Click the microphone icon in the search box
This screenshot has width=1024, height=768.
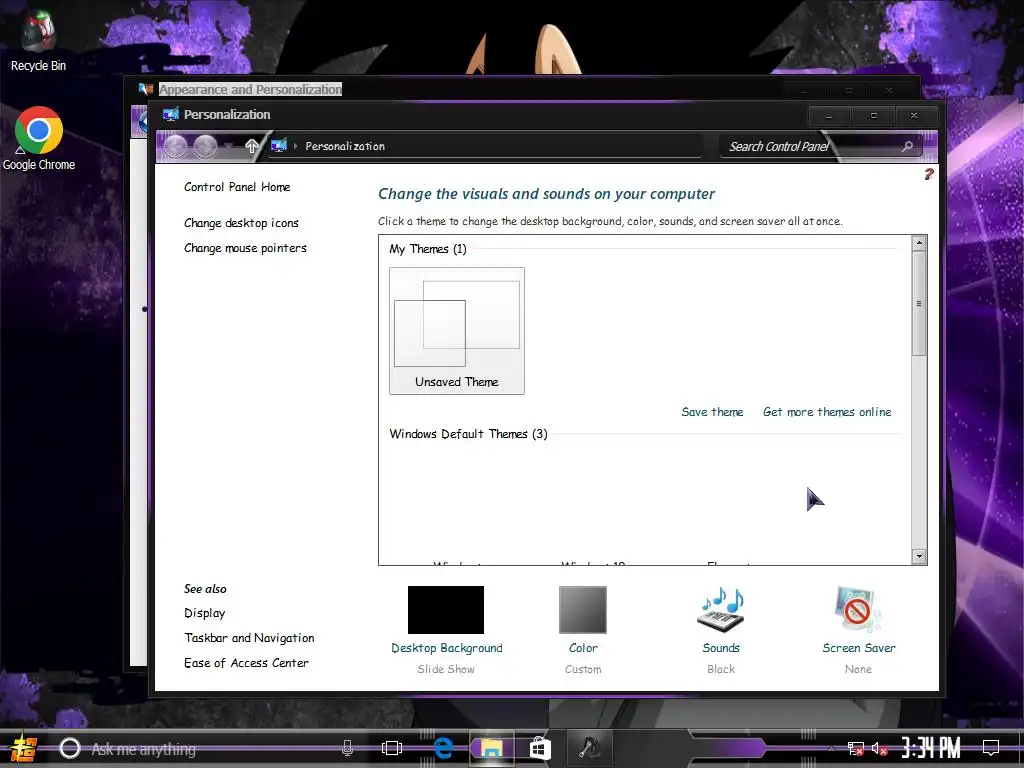point(347,748)
